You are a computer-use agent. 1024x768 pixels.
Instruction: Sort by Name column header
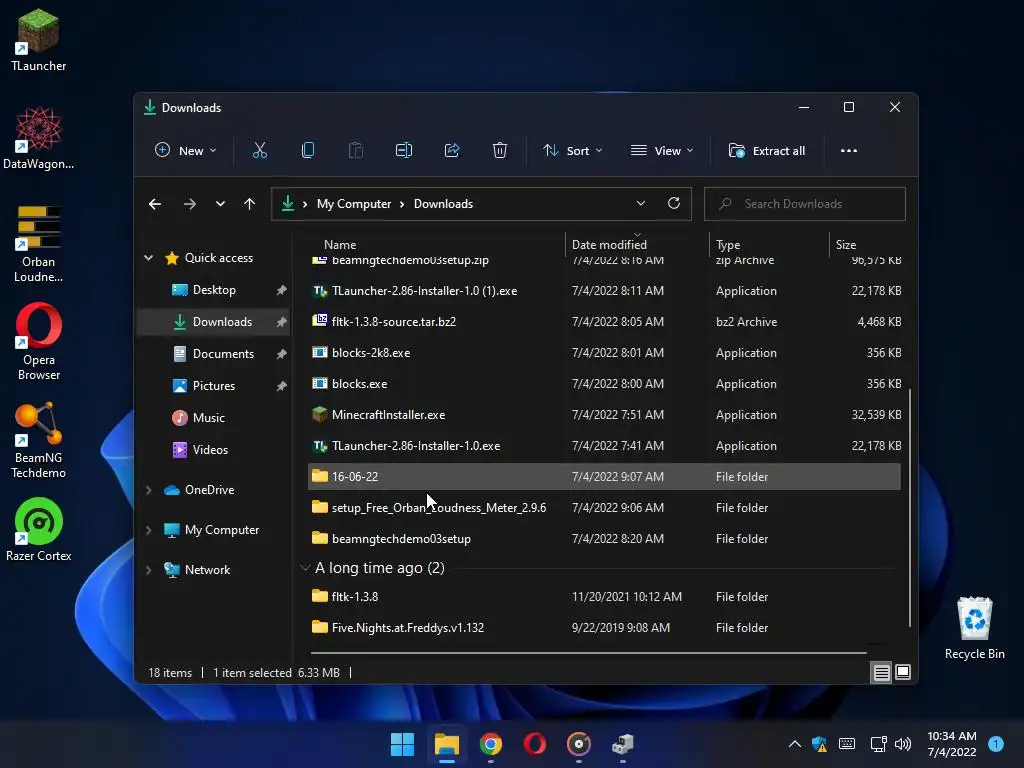pyautogui.click(x=340, y=244)
